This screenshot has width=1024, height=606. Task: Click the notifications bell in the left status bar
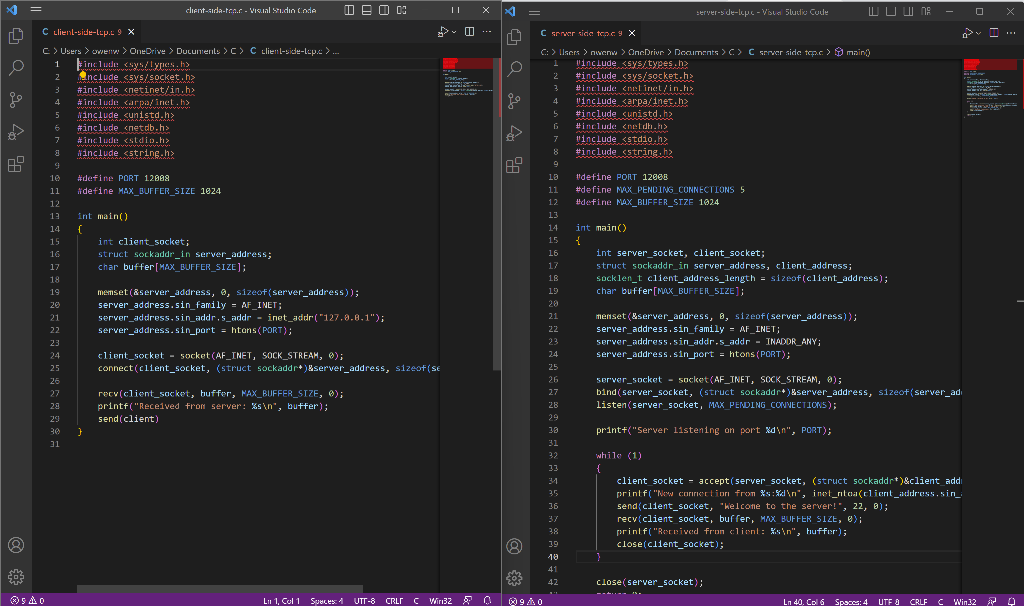coord(485,598)
